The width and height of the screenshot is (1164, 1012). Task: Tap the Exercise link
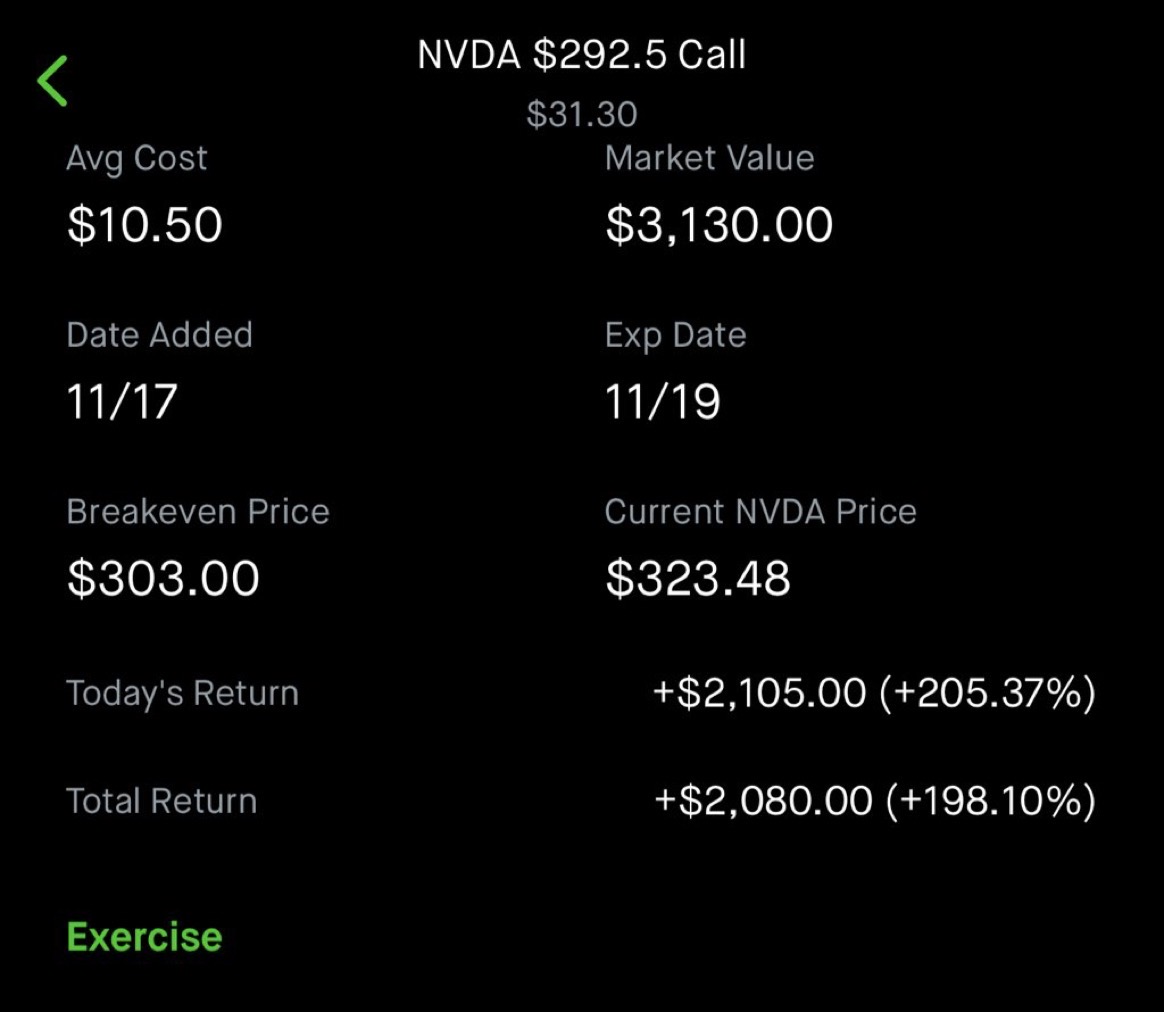coord(144,937)
